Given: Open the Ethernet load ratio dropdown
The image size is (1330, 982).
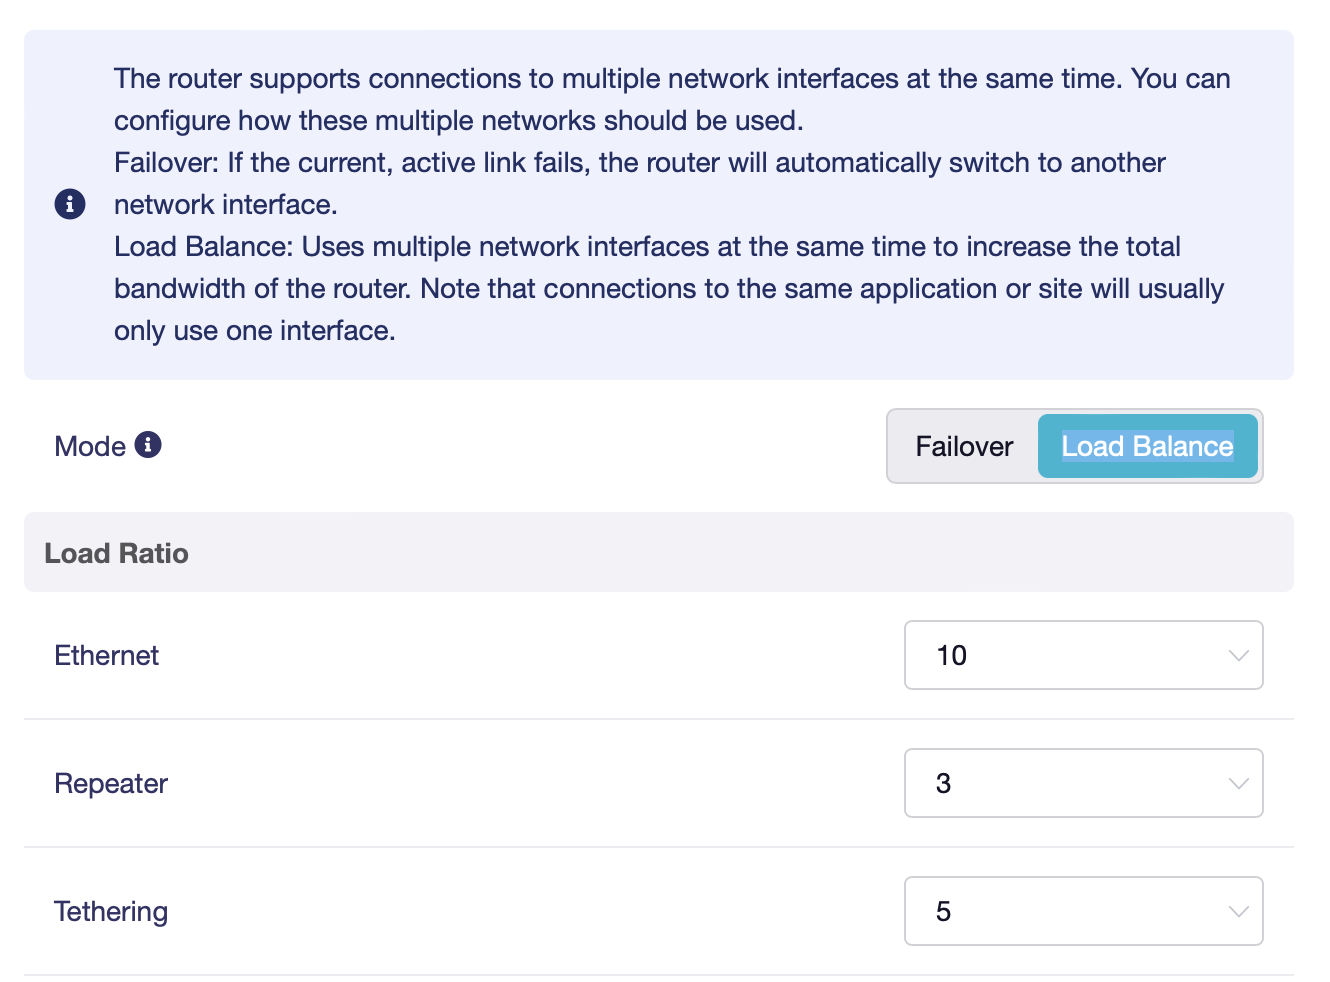Looking at the screenshot, I should pyautogui.click(x=1083, y=655).
